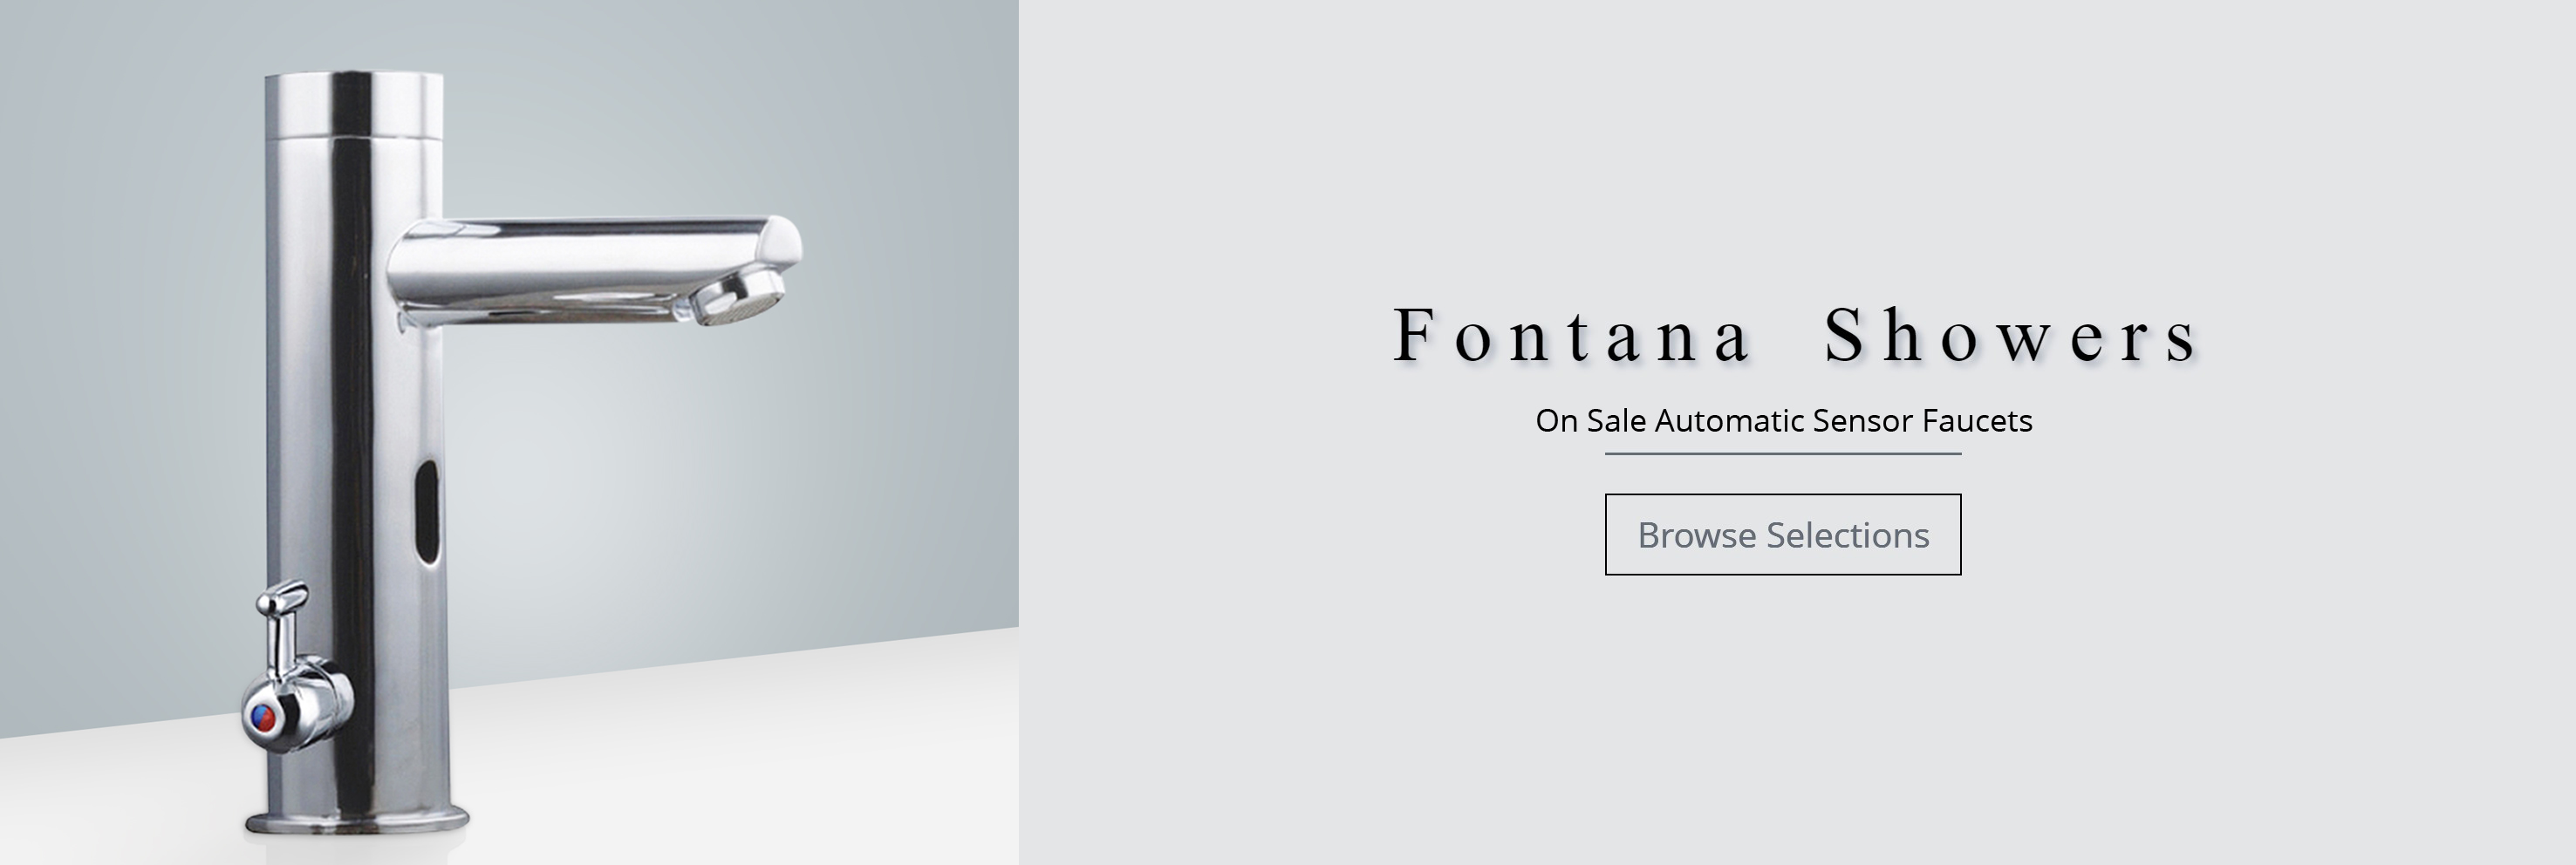The height and width of the screenshot is (865, 2576).
Task: Click the word Fontana in the title
Action: [1570, 336]
